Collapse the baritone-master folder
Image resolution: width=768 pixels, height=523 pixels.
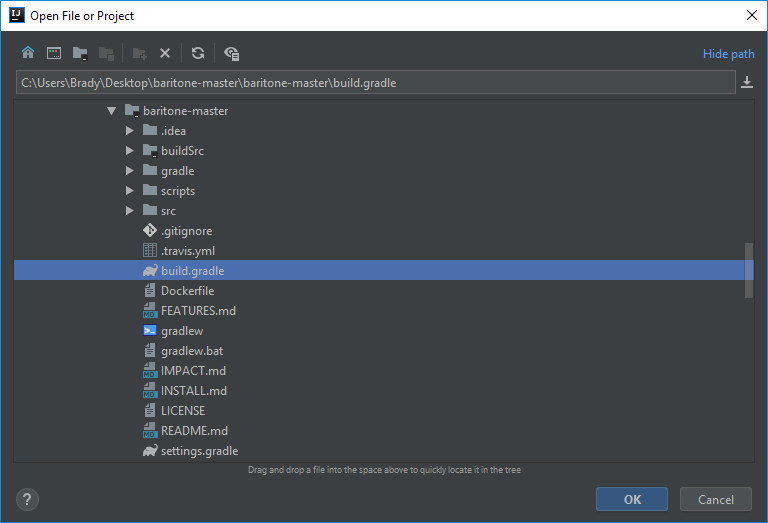[112, 111]
